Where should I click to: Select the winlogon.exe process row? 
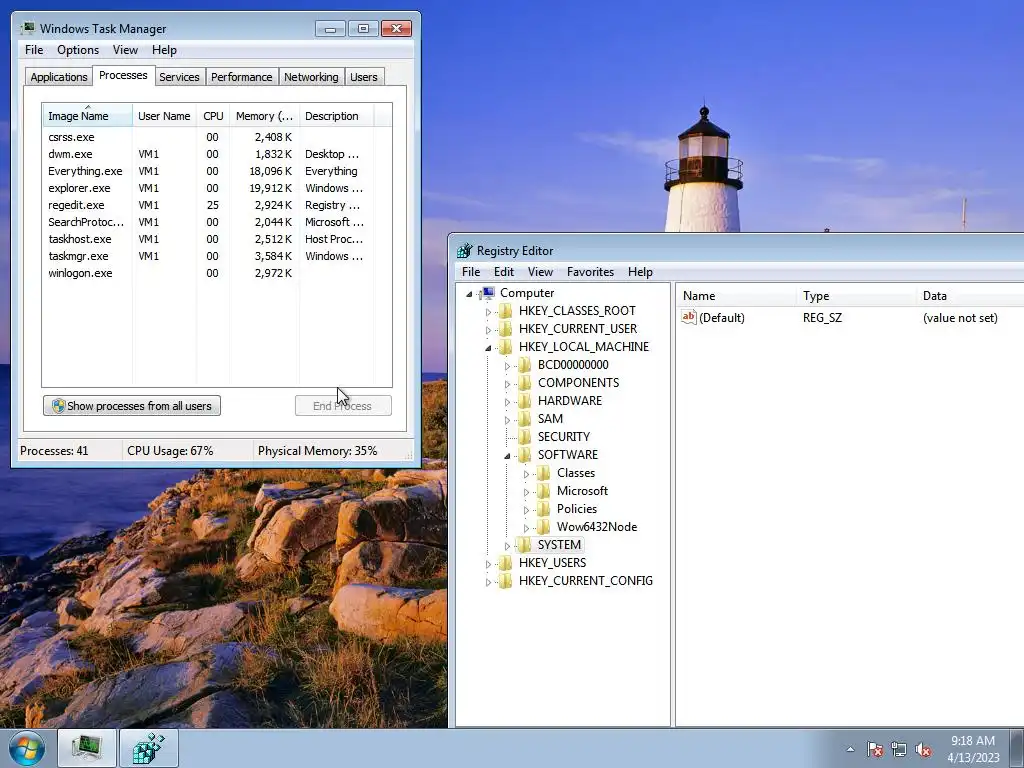click(x=217, y=273)
